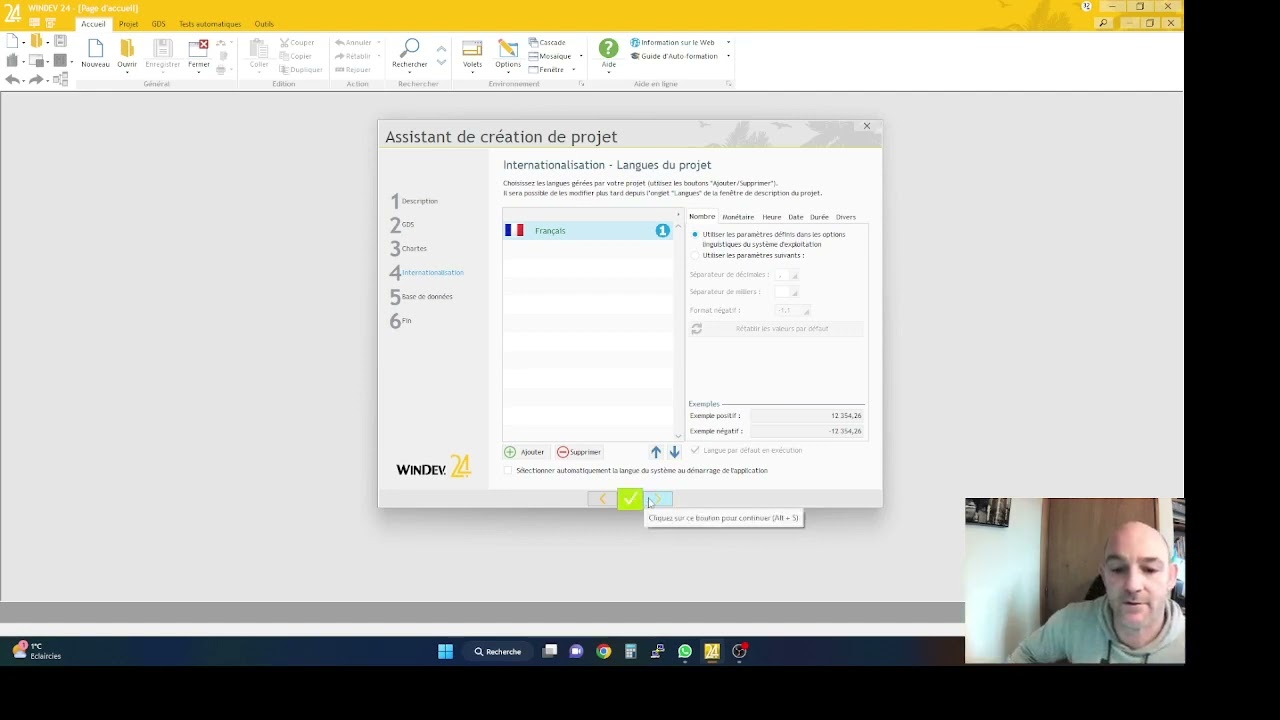Open Recherche in Windows taskbar
Viewport: 1280px width, 720px height.
click(x=498, y=652)
